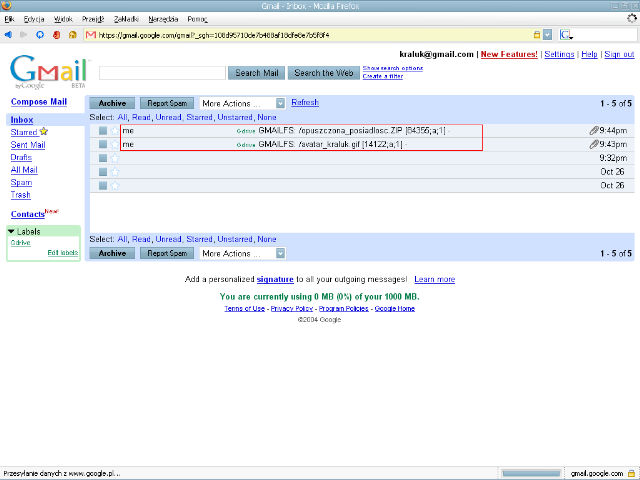Click the Refresh link
This screenshot has height=480, width=640.
[x=305, y=102]
